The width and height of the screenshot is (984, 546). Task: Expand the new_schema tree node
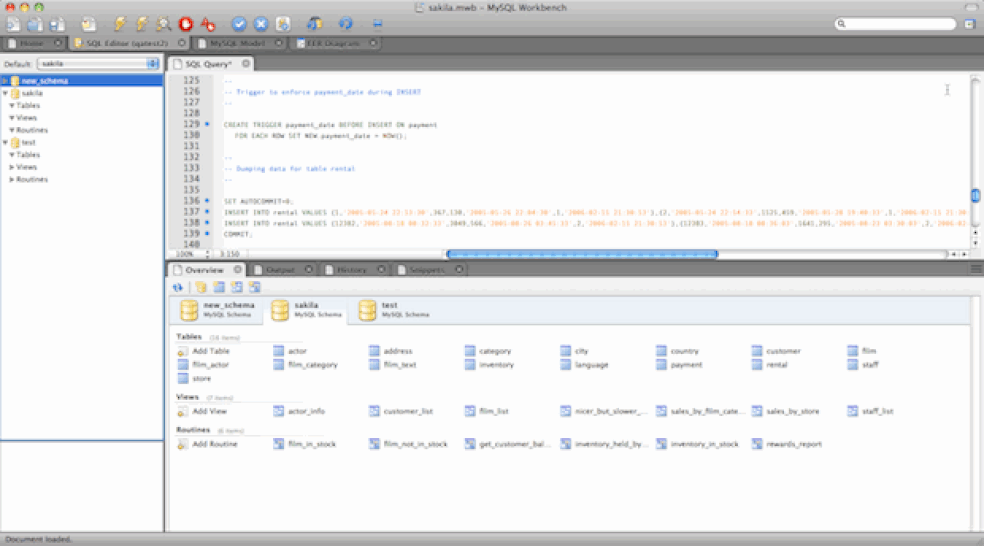[5, 80]
